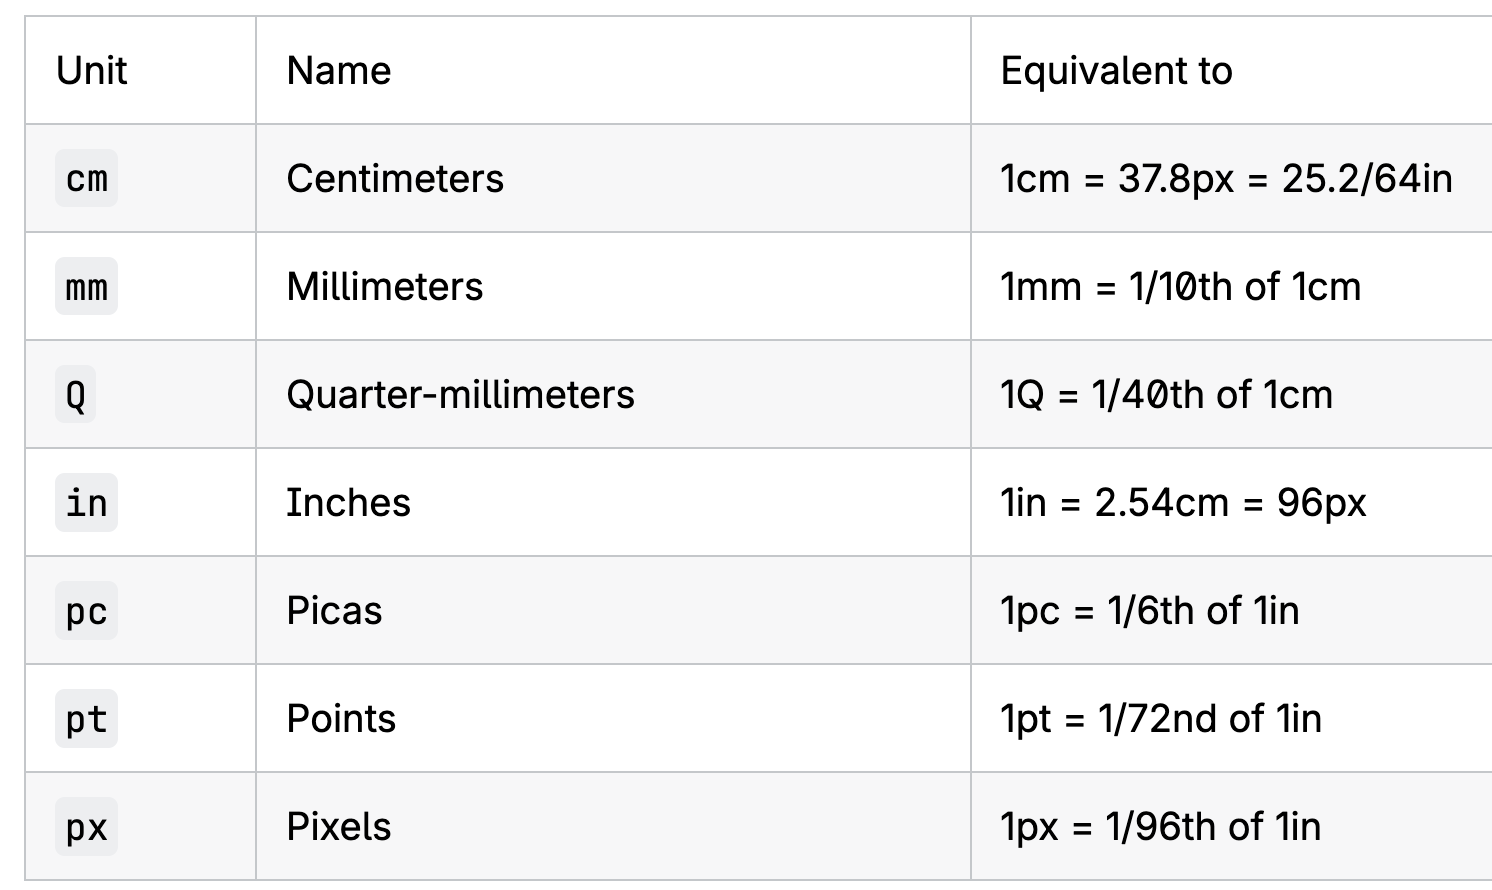Click the "Name" column header
Image resolution: width=1492 pixels, height=890 pixels.
tap(339, 71)
